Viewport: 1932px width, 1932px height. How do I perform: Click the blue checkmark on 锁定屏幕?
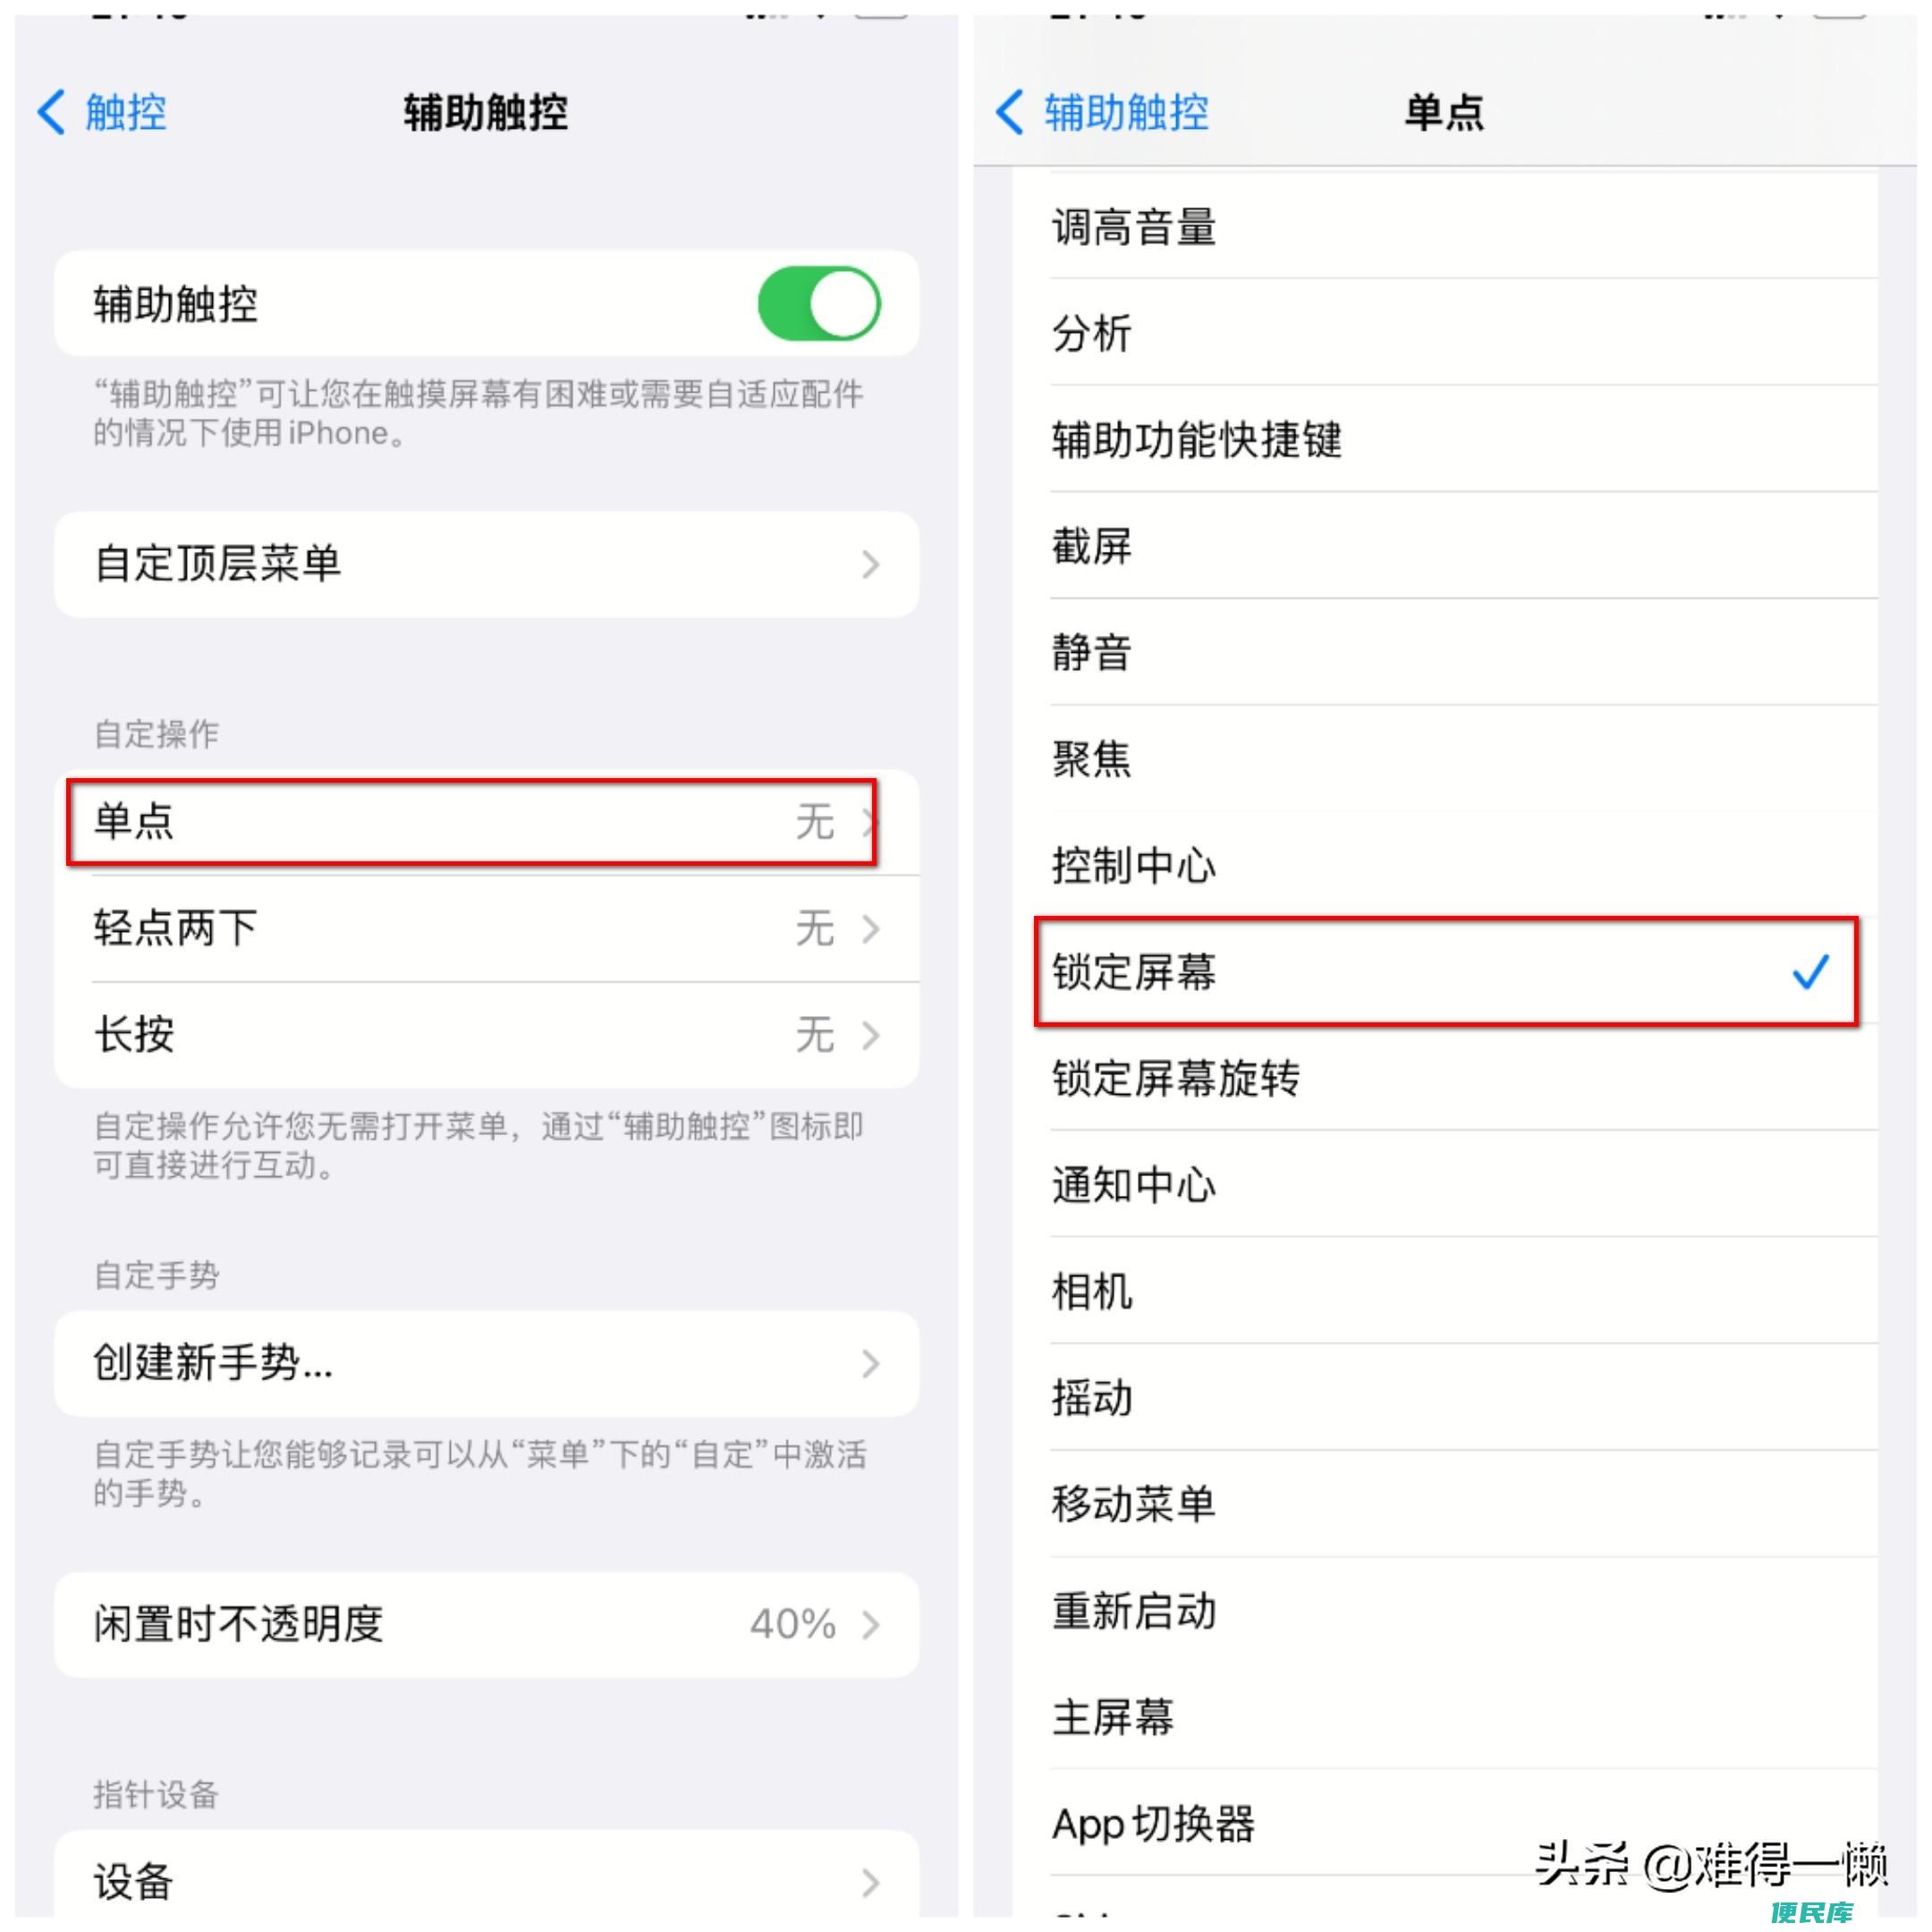click(x=1810, y=972)
